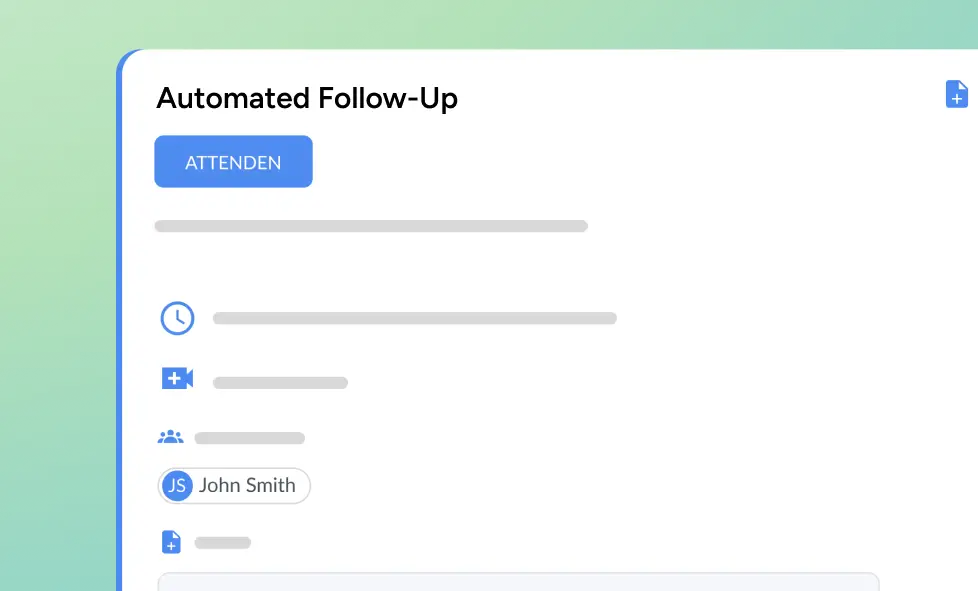Click the attendees group icon
Image resolution: width=978 pixels, height=591 pixels.
coord(171,437)
